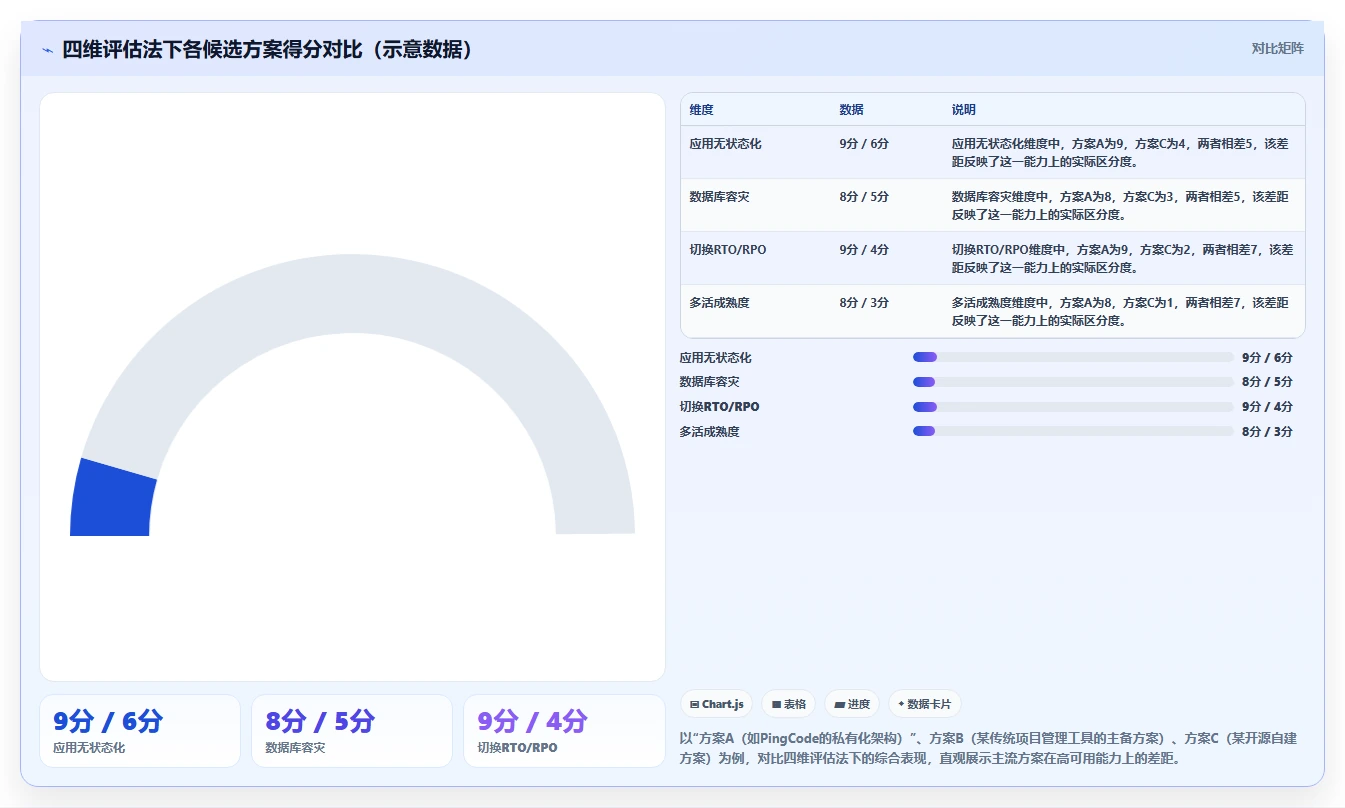Image resolution: width=1345 pixels, height=808 pixels.
Task: Select the 进度 tag chip
Action: tap(852, 704)
